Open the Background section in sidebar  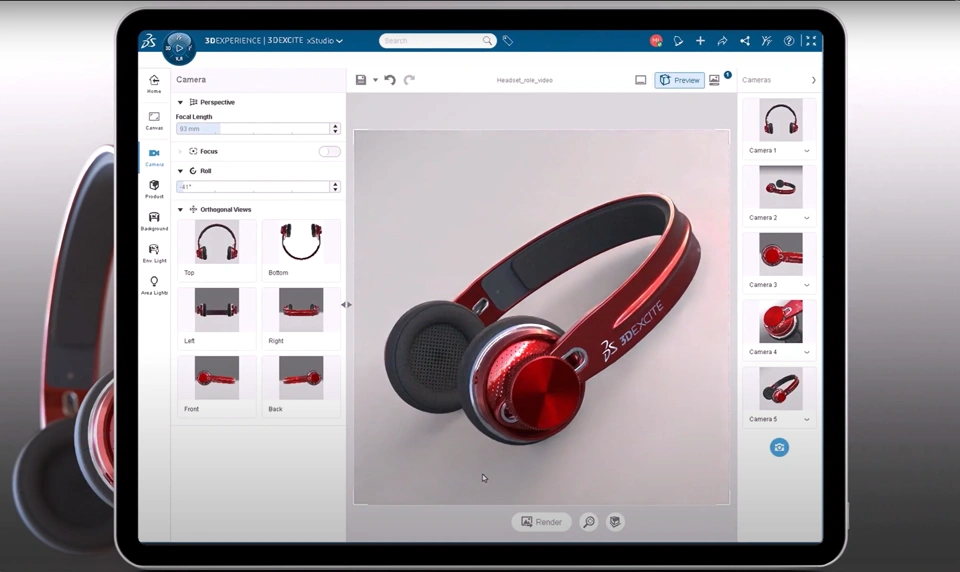(154, 220)
